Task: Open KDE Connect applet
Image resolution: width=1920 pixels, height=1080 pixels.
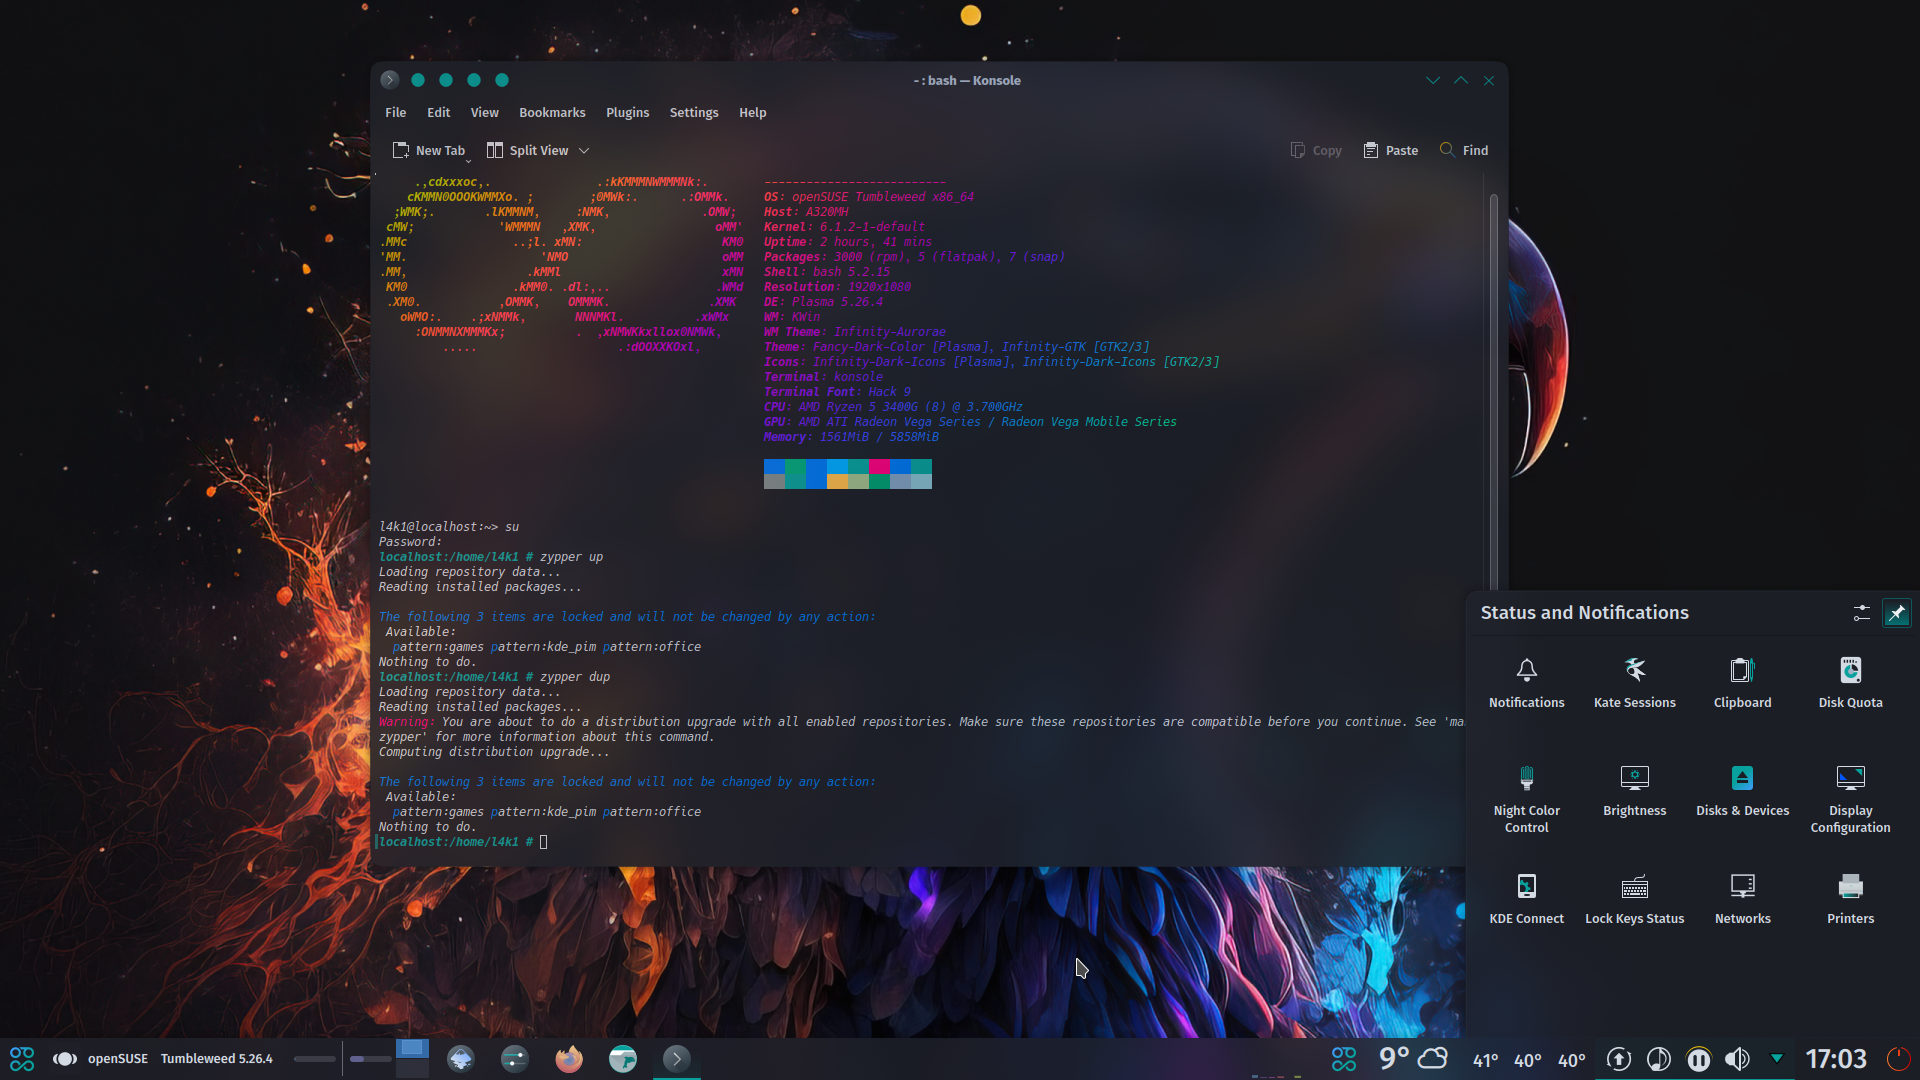Action: pos(1526,899)
